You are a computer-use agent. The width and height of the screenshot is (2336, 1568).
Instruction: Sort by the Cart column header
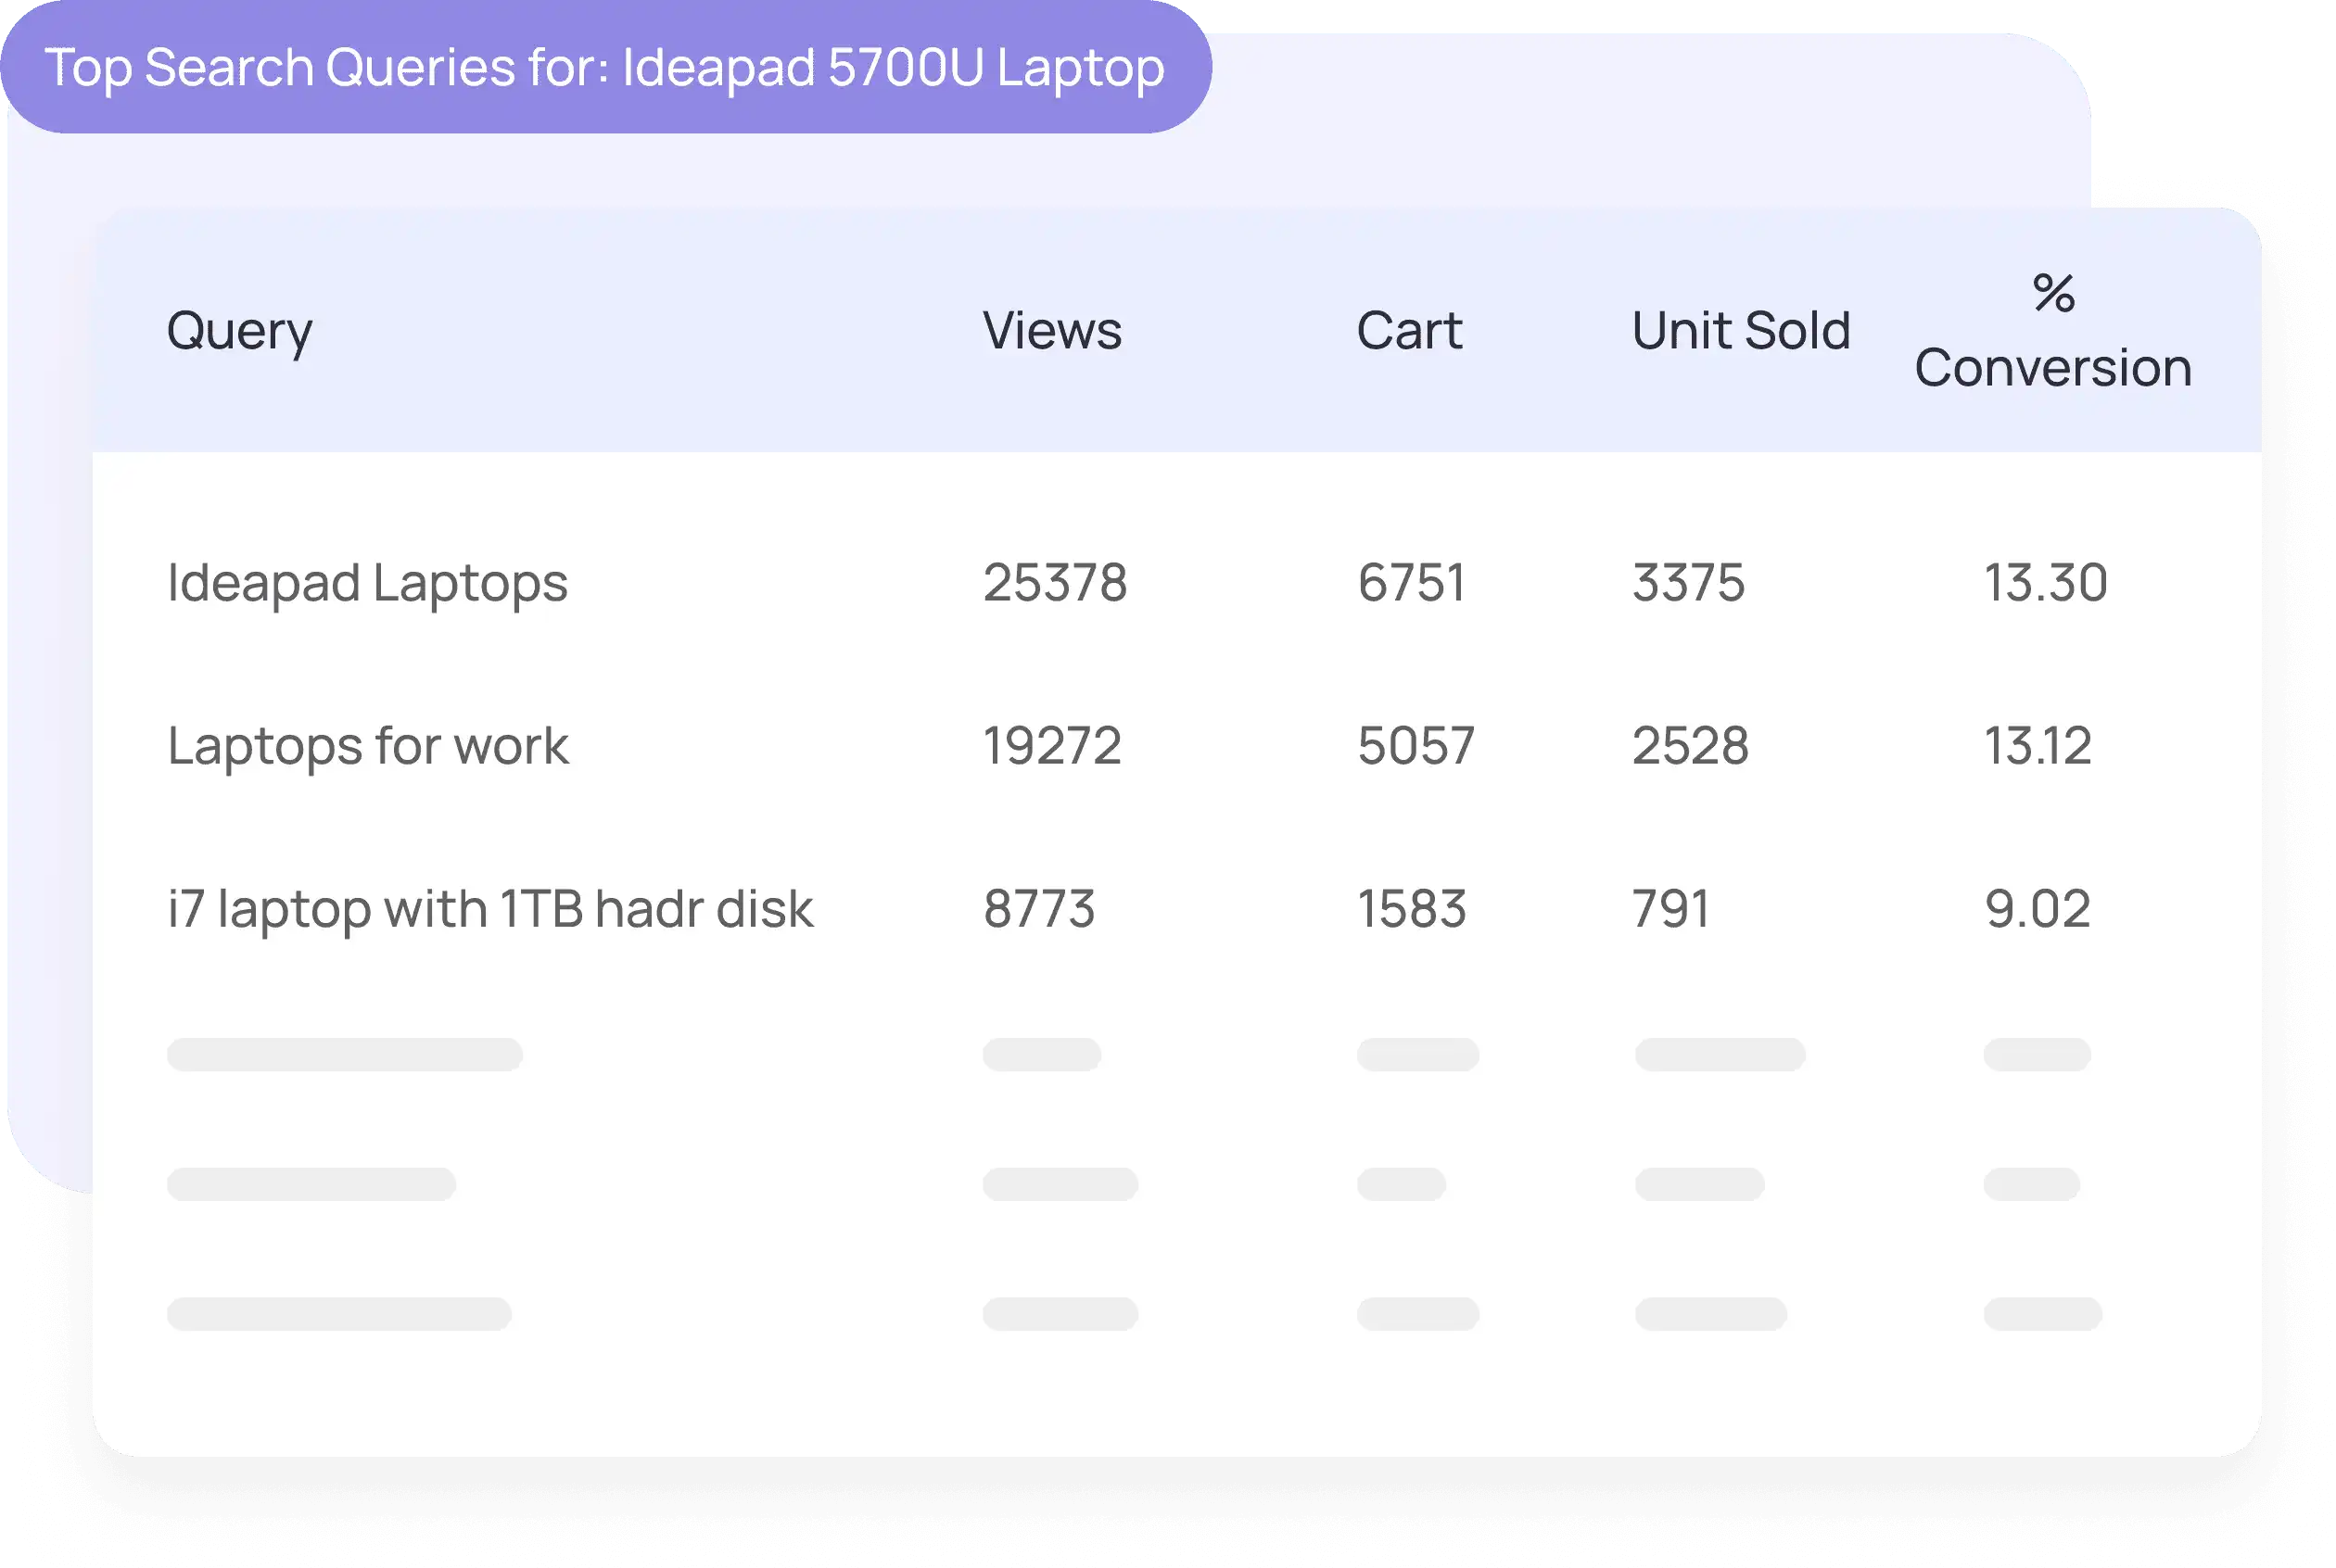1409,331
